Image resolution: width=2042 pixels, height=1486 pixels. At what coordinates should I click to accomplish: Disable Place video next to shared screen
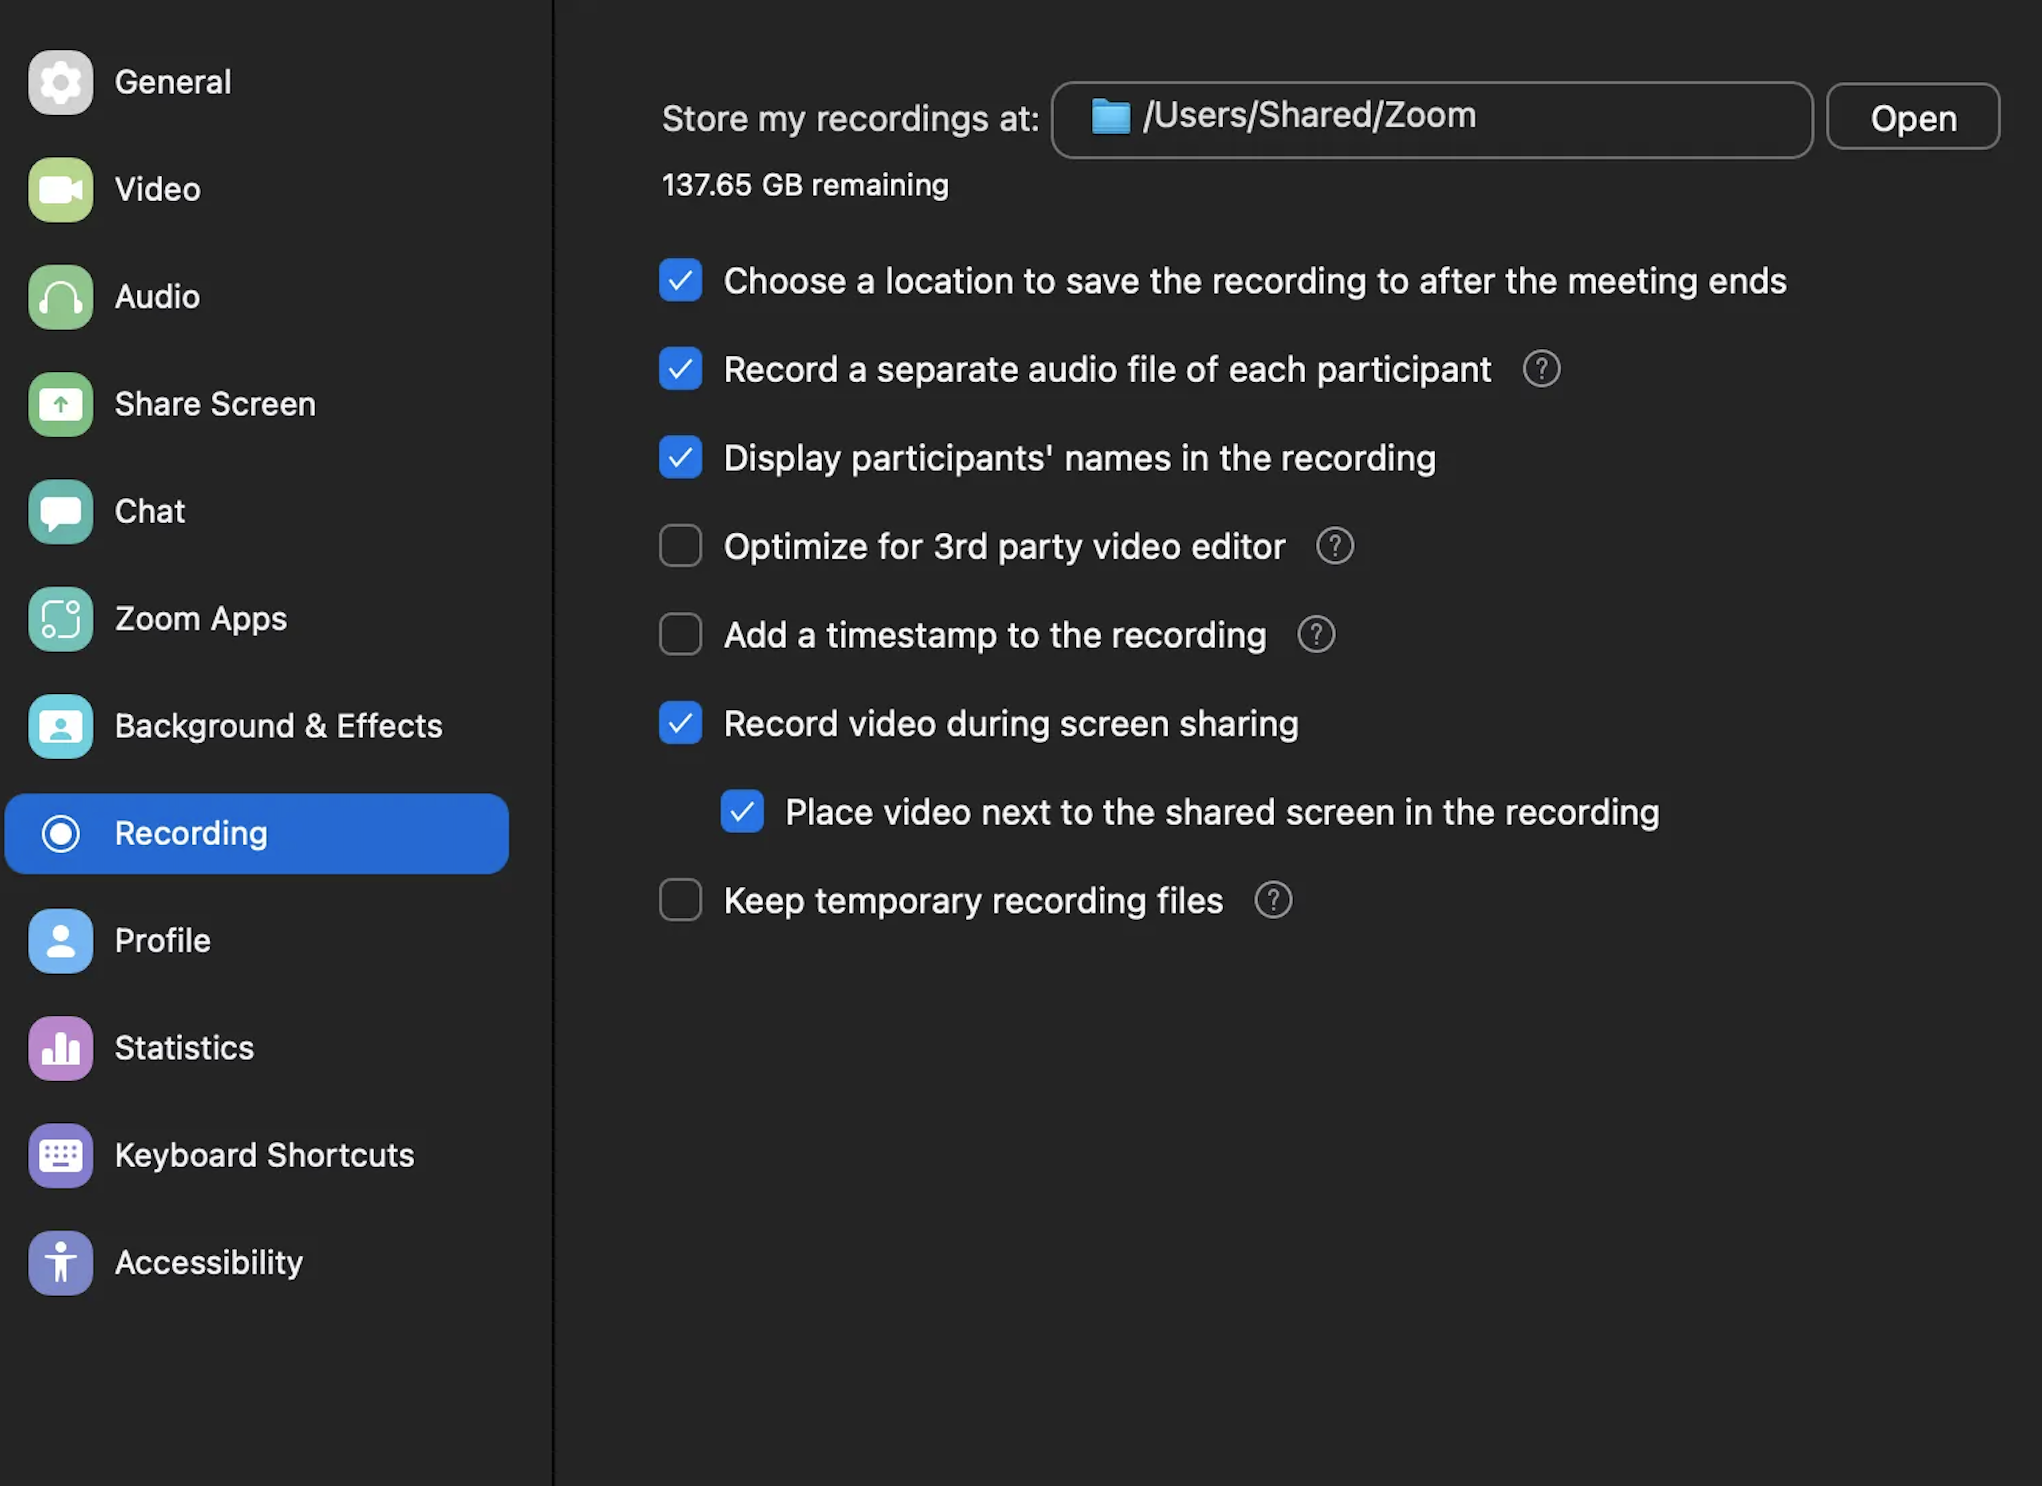point(742,812)
